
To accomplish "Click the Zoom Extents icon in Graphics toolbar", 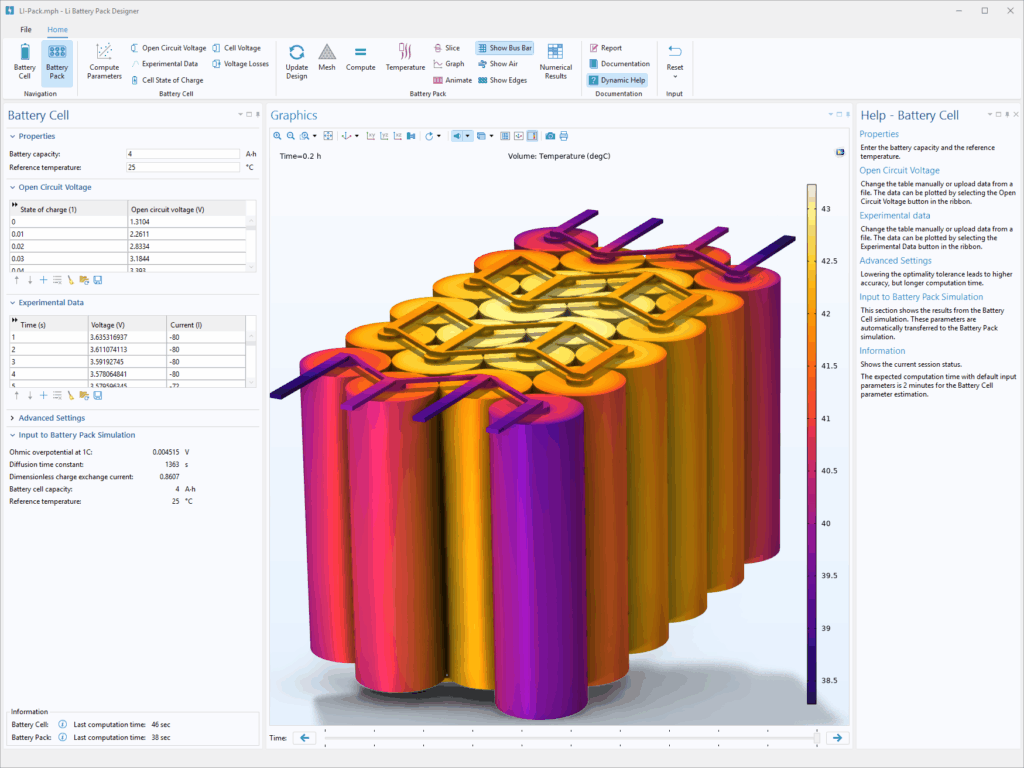I will click(x=328, y=136).
